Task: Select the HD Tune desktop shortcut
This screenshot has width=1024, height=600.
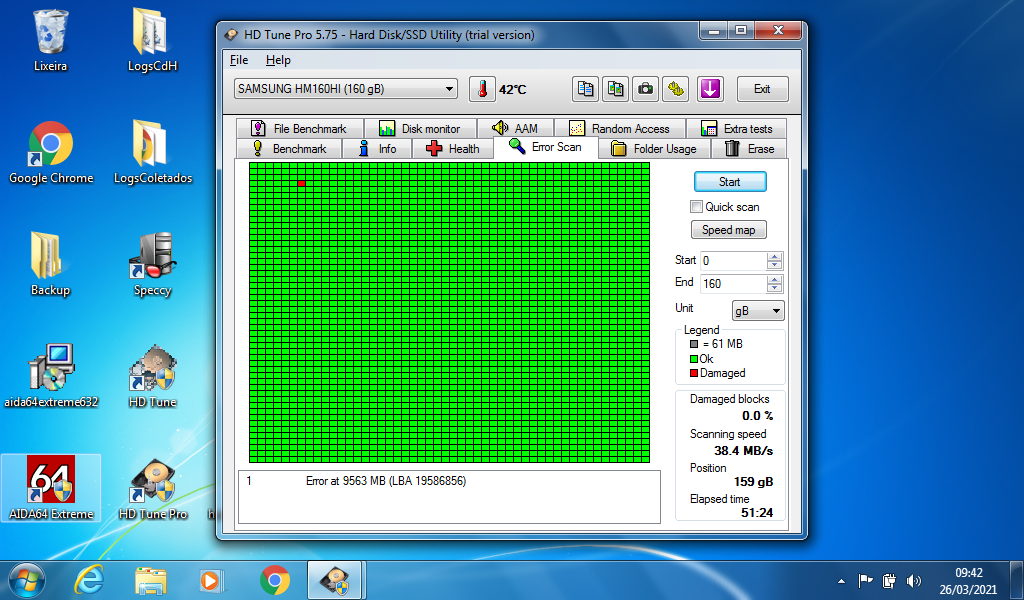Action: point(152,377)
